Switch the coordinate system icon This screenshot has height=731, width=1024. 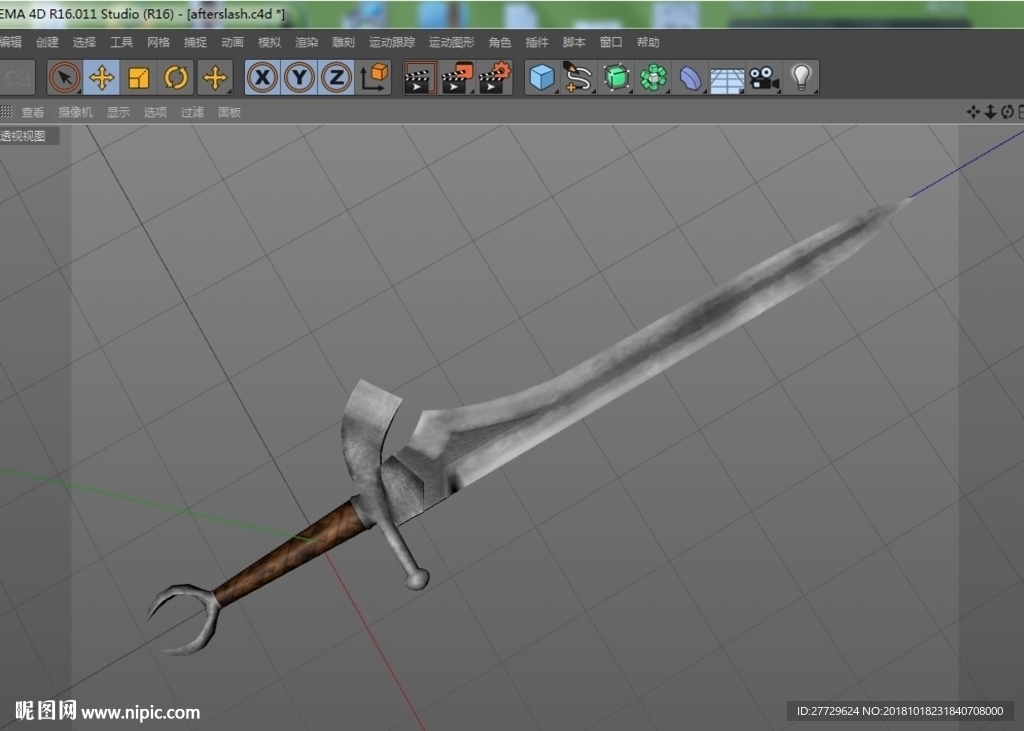(x=374, y=78)
